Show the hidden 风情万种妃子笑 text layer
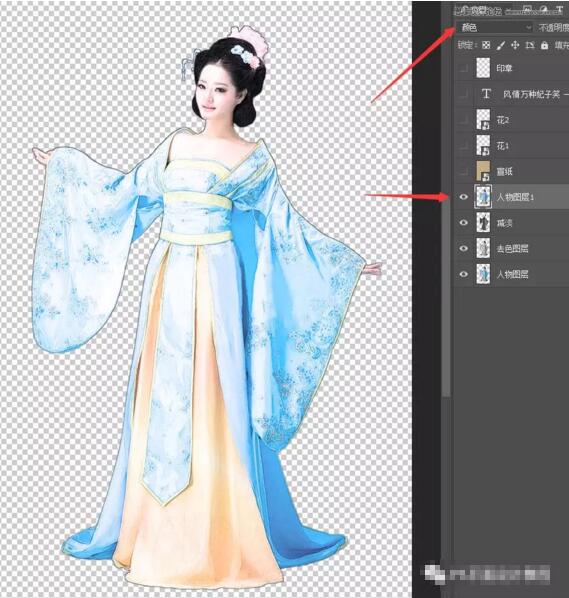Image resolution: width=569 pixels, height=598 pixels. coord(463,94)
